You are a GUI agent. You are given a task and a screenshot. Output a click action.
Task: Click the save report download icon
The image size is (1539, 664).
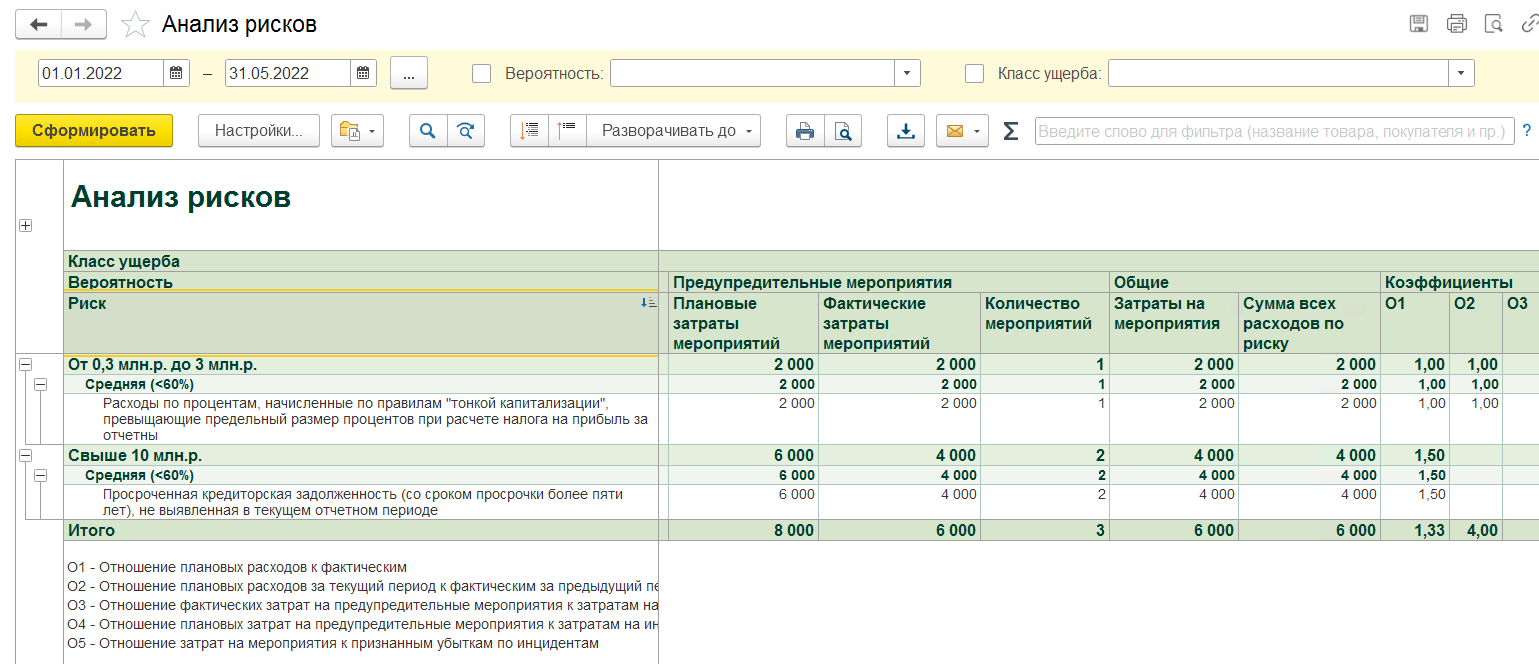coord(906,131)
